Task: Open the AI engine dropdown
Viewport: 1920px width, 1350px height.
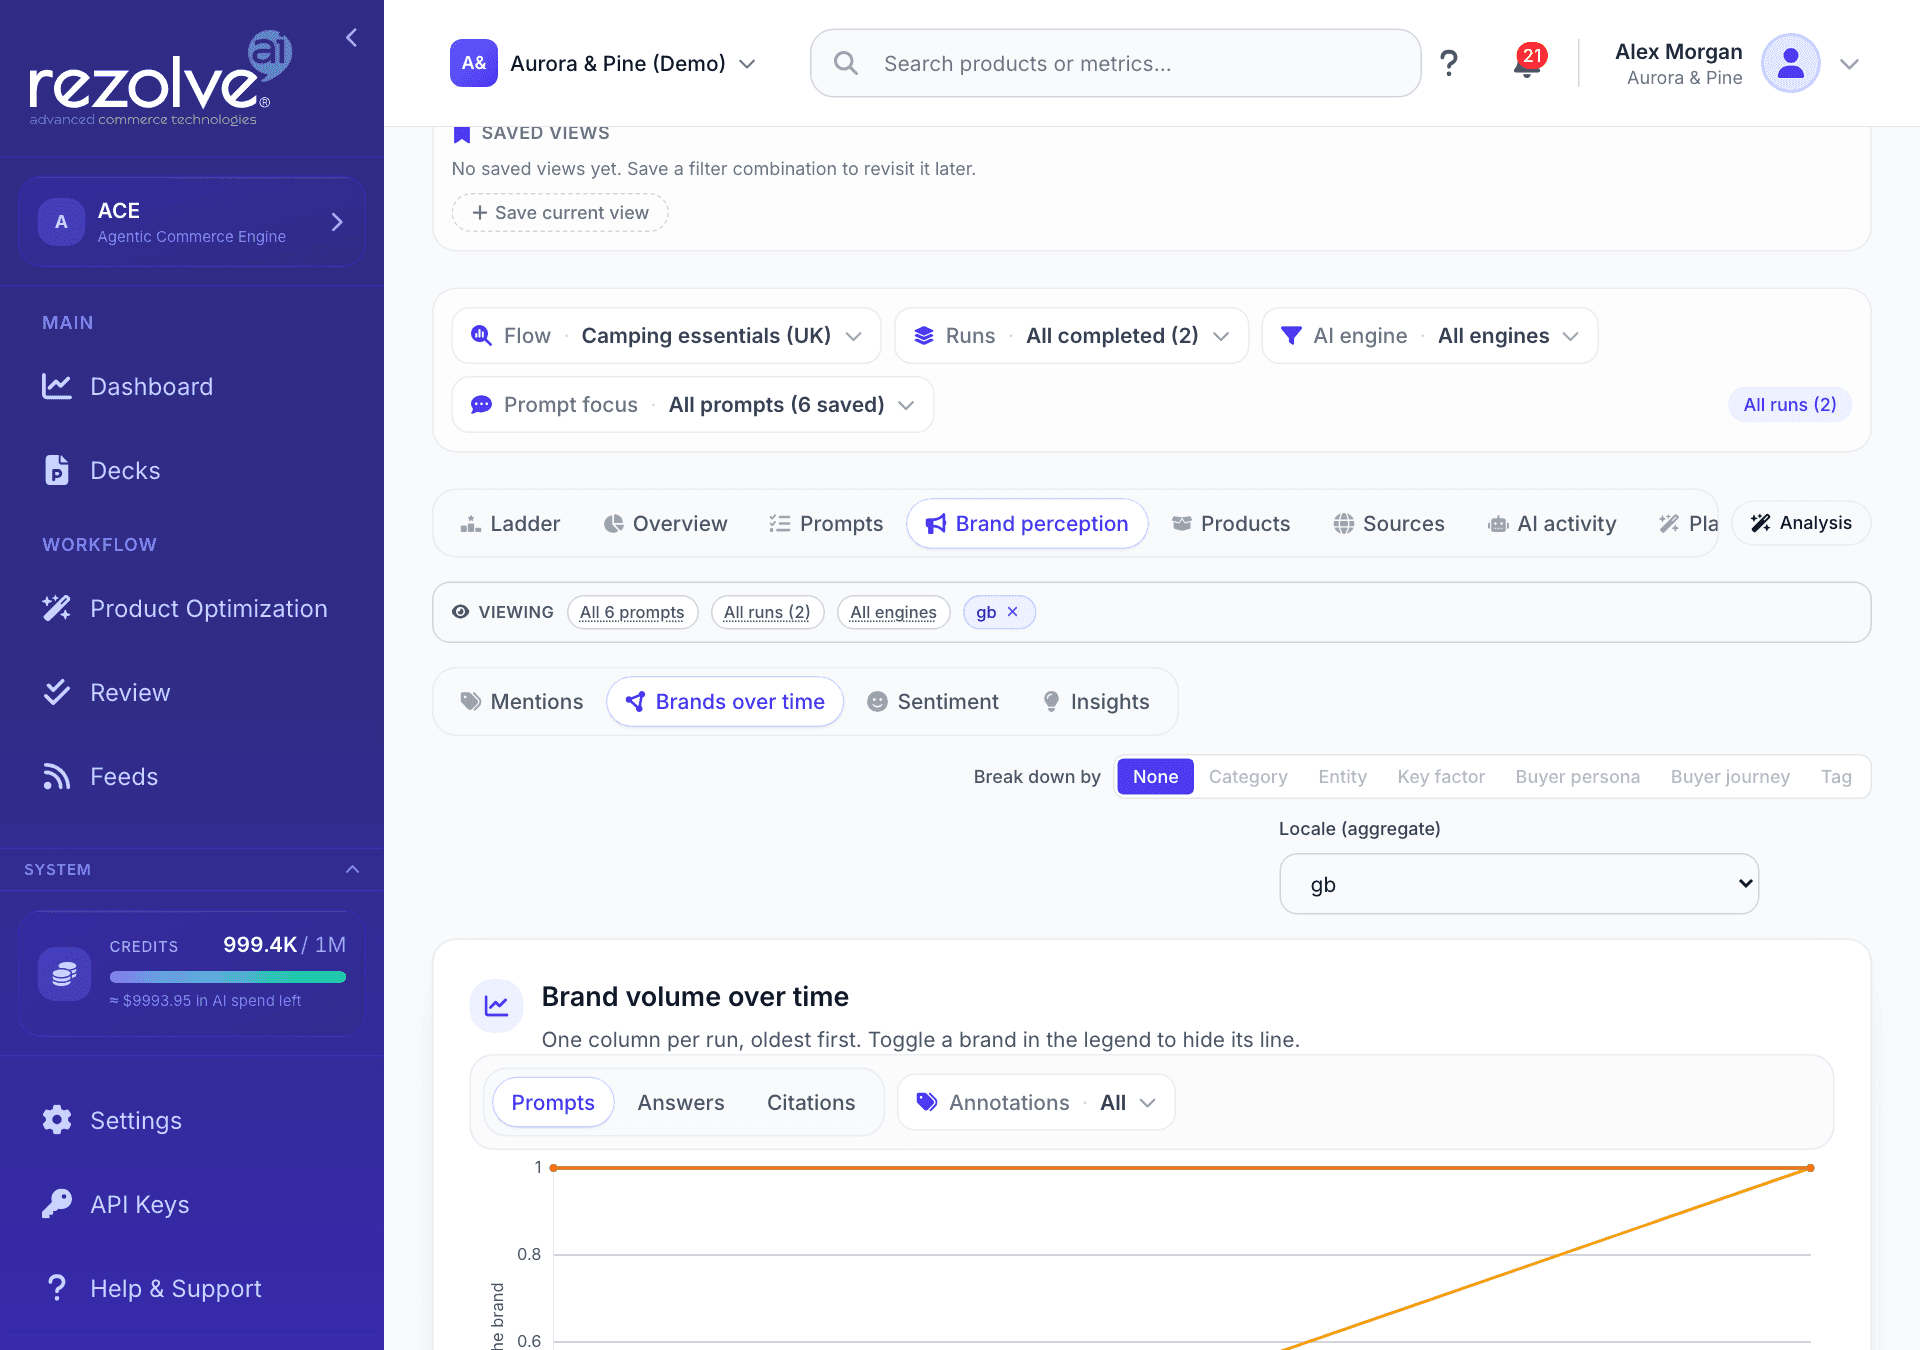Action: 1430,336
